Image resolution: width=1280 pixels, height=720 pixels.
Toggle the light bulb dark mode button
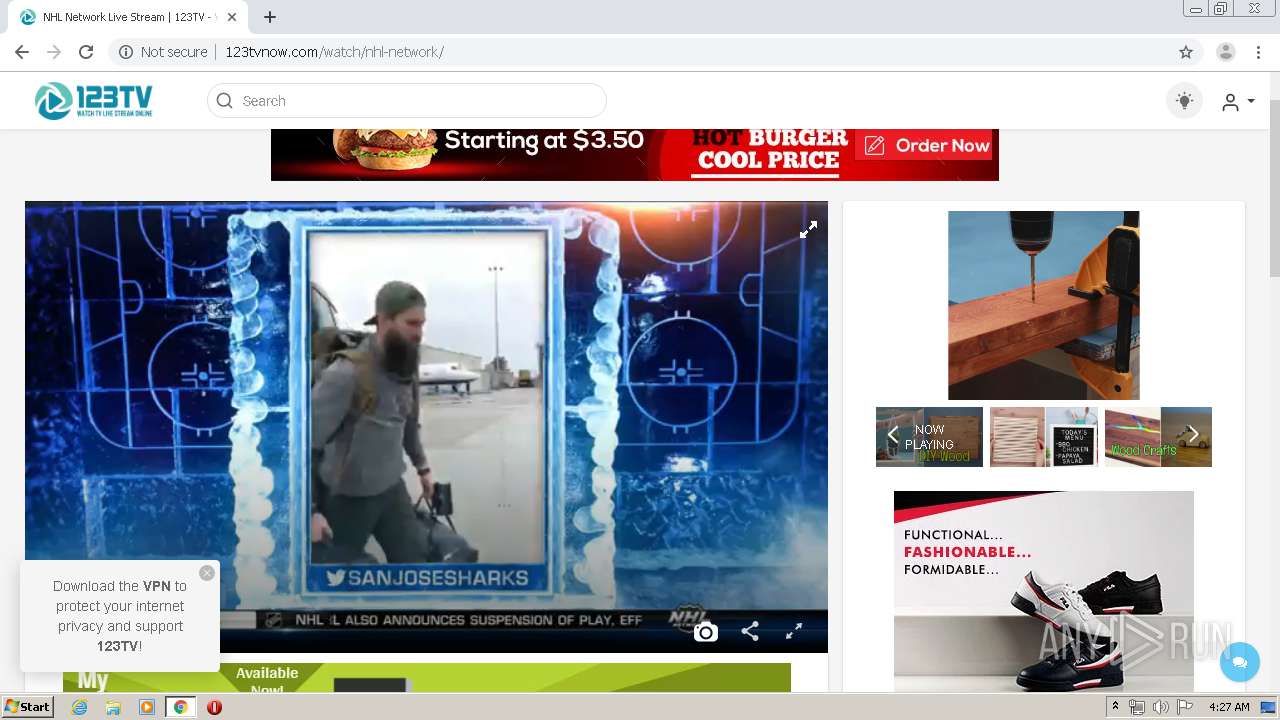1185,101
